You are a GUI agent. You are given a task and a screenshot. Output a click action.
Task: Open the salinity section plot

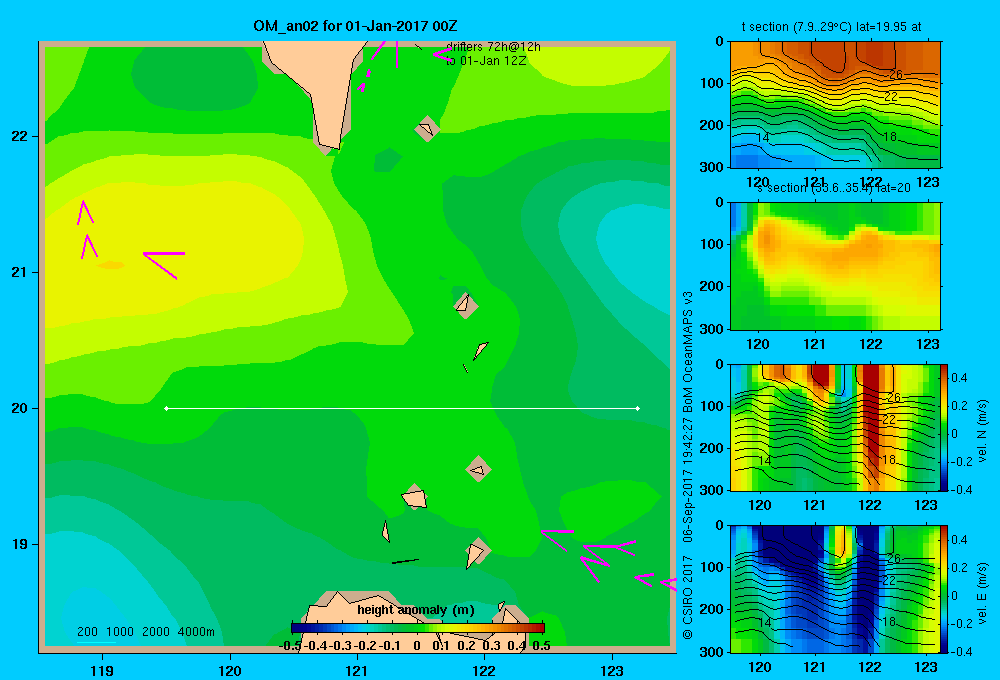coord(835,266)
